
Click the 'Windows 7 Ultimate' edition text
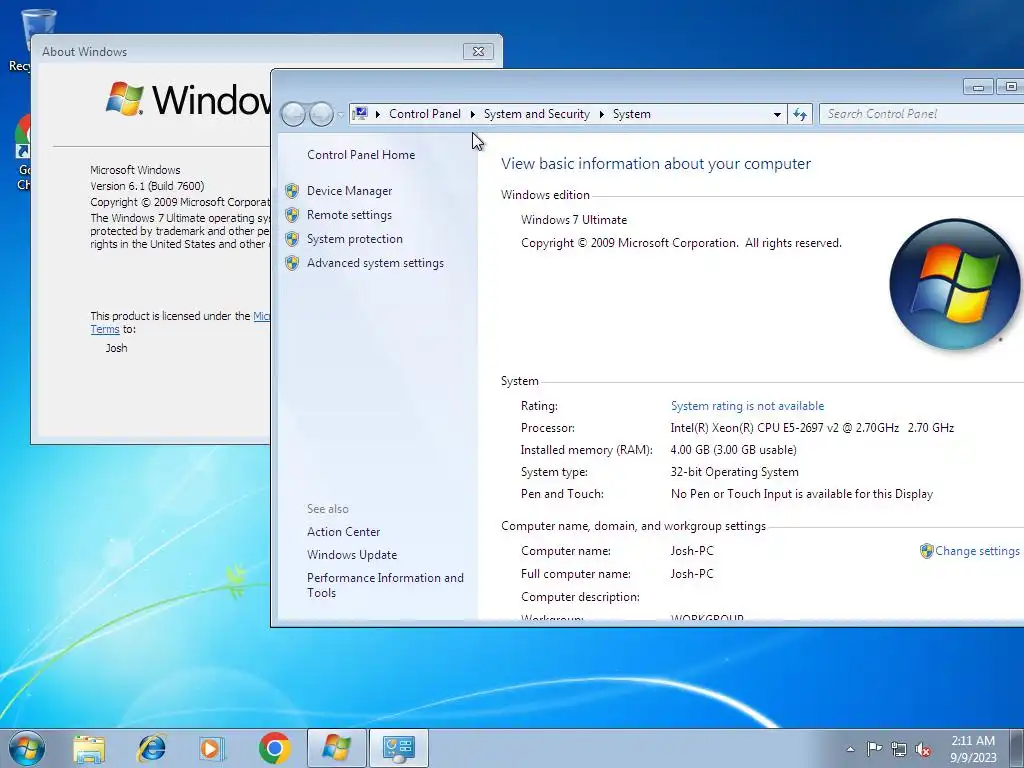(574, 220)
